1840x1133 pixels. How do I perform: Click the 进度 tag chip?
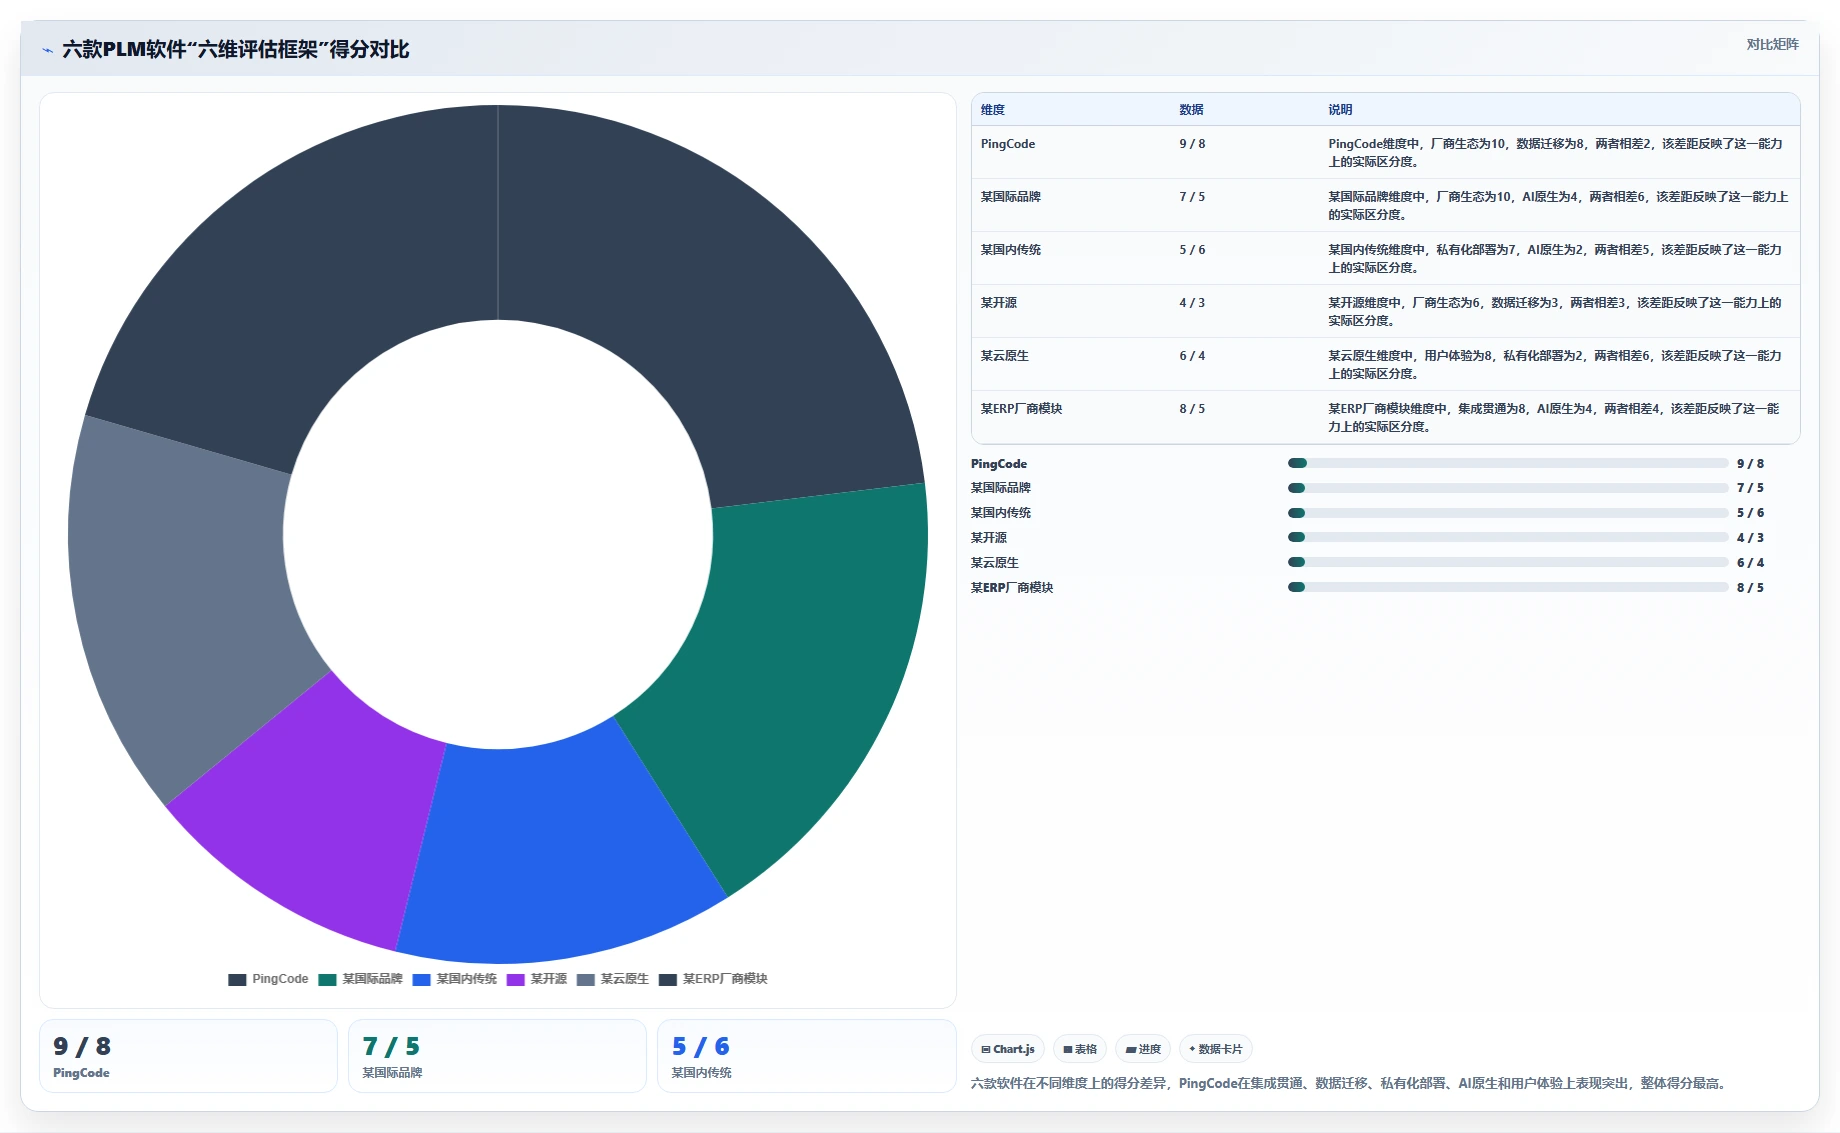(1143, 1049)
